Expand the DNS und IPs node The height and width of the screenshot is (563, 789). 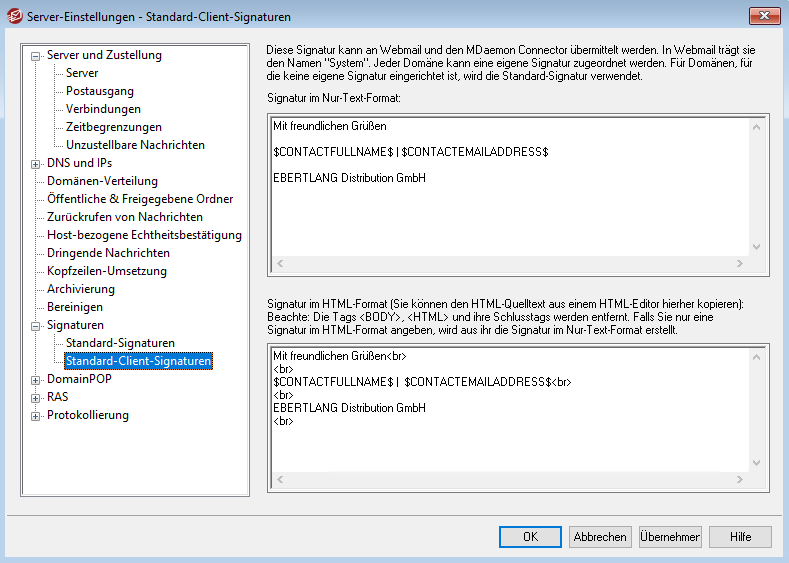[37, 164]
